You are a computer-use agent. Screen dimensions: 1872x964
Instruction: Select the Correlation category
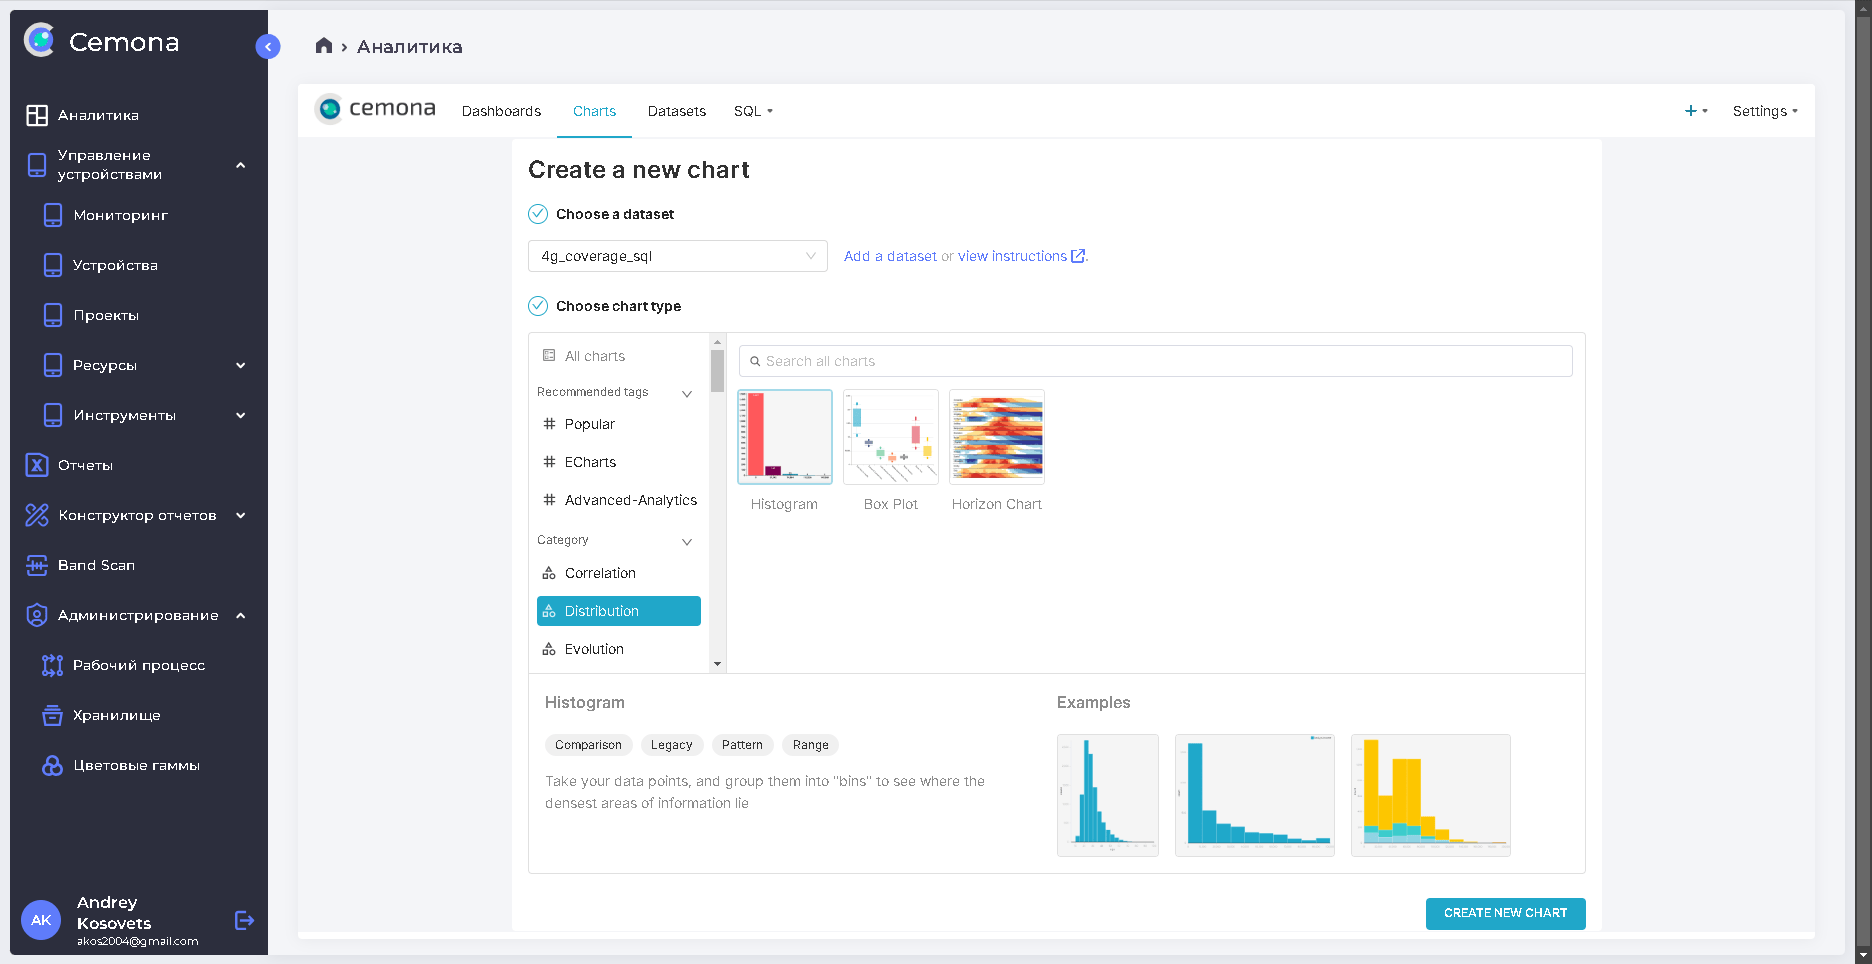coord(600,573)
